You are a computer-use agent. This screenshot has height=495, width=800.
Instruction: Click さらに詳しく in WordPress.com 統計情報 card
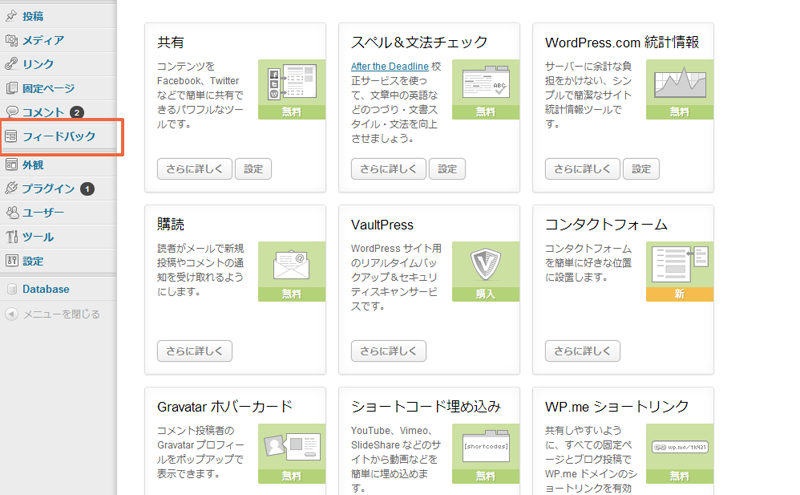[582, 169]
